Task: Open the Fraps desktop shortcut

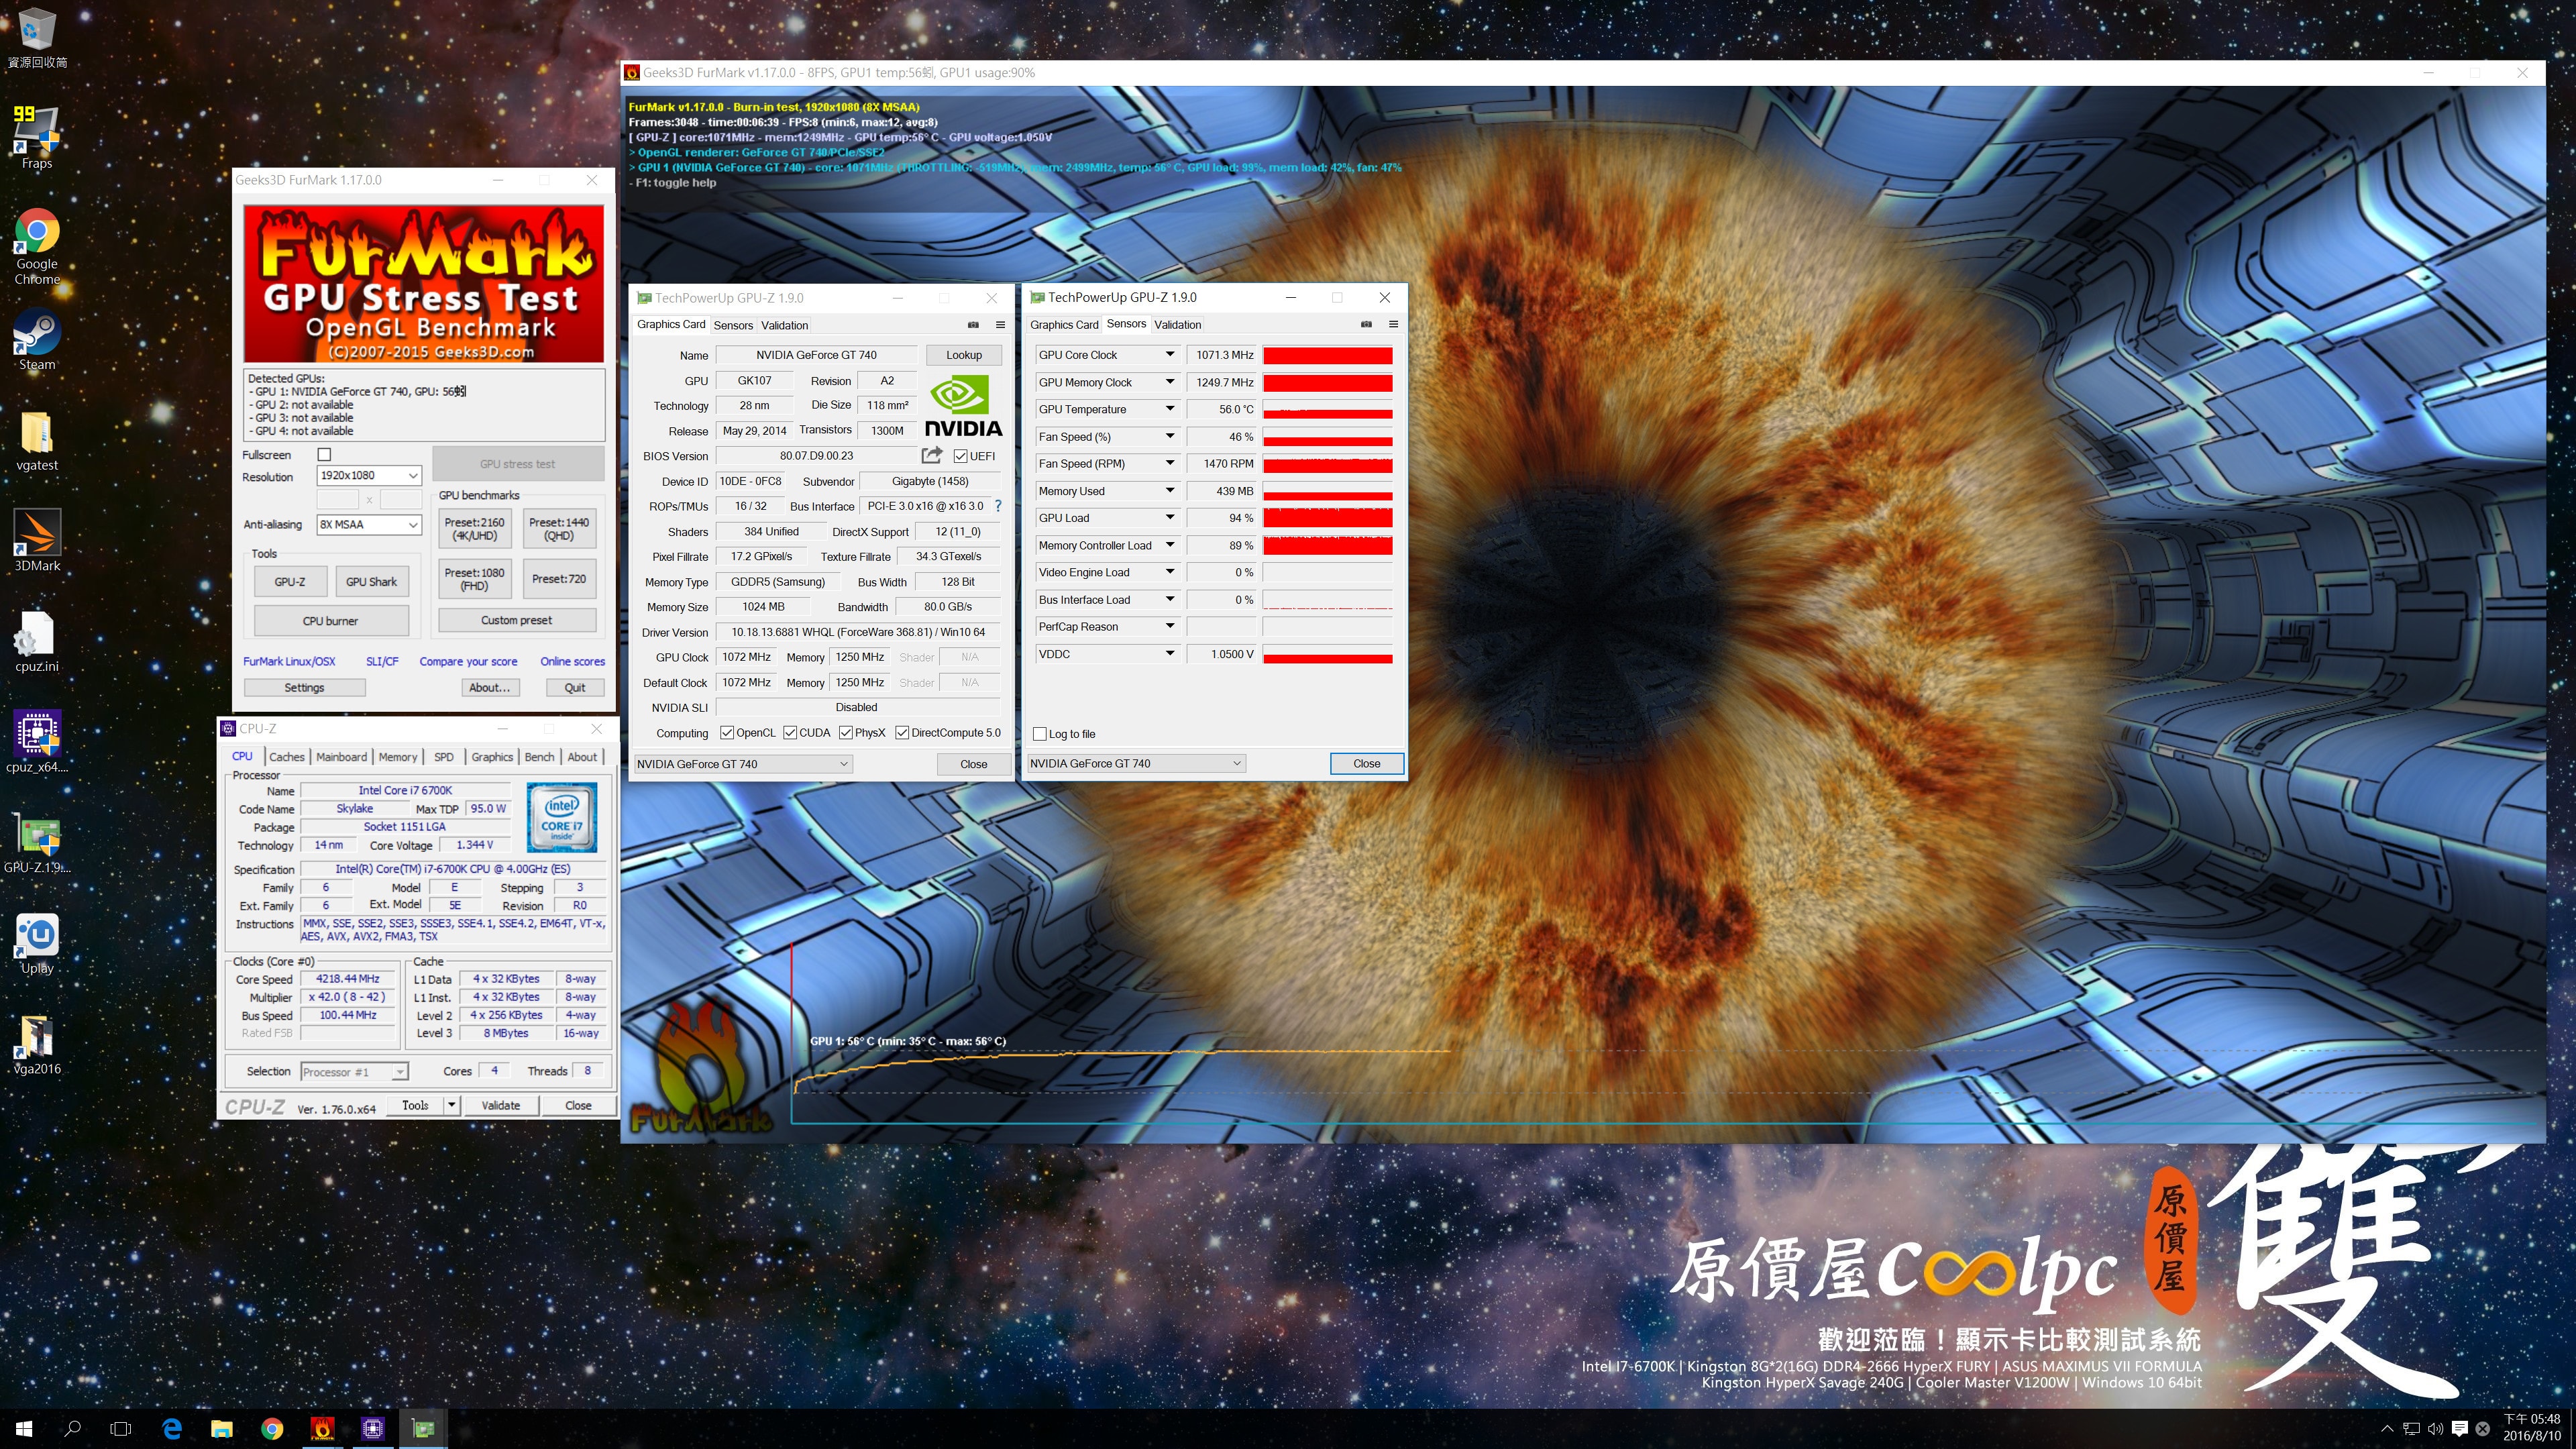Action: click(37, 137)
